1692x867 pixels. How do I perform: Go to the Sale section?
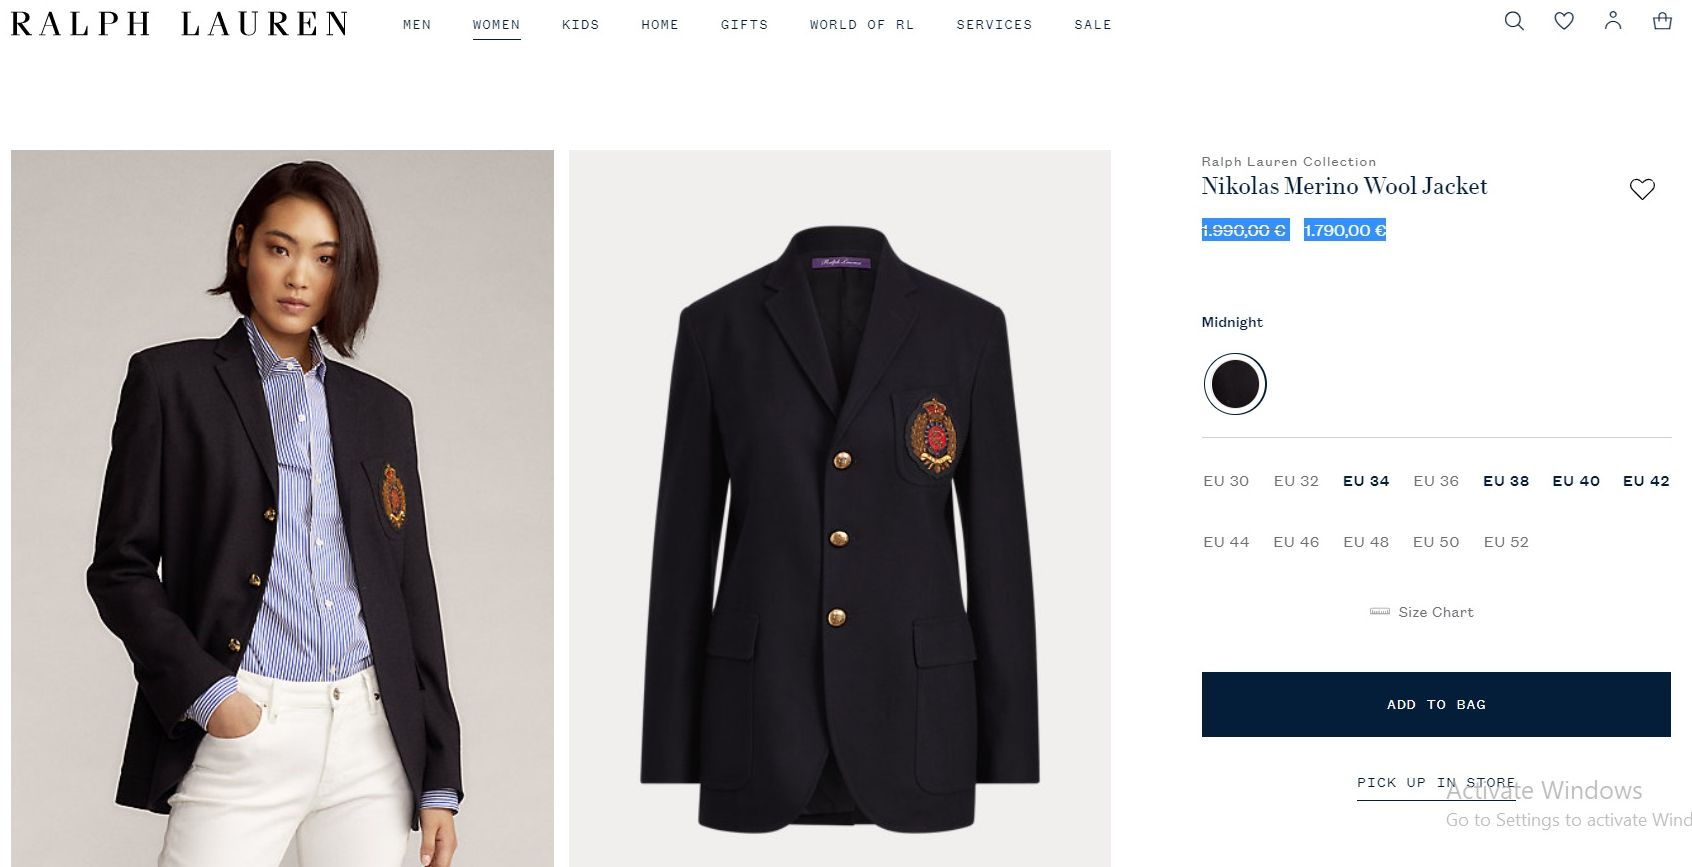(1093, 25)
